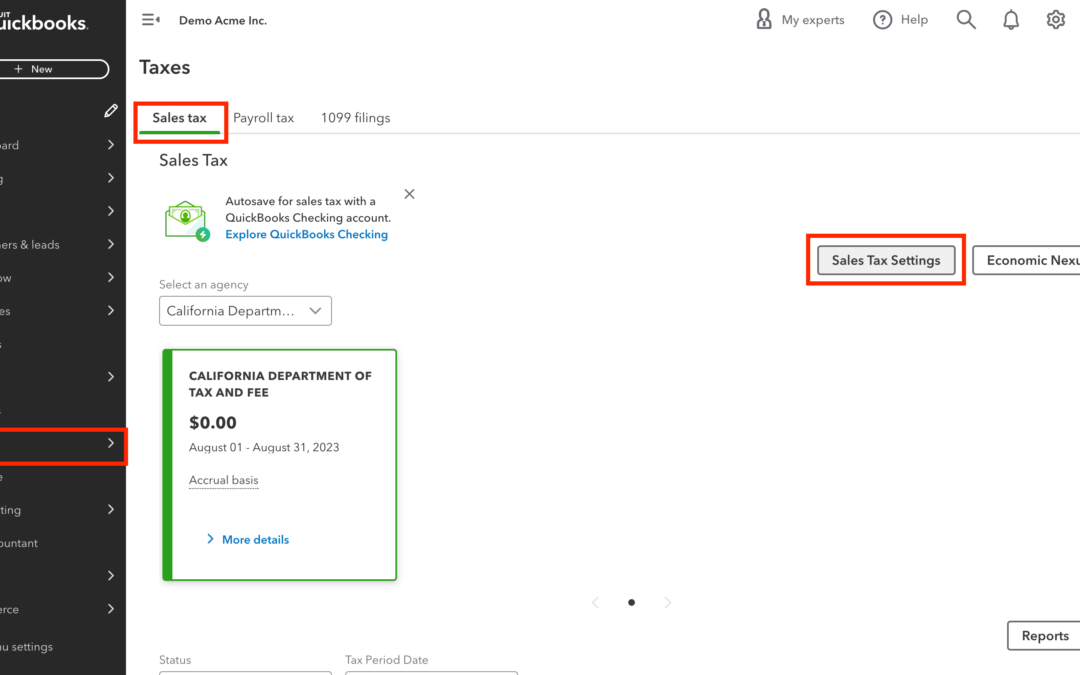Open the settings gear icon
Screen dimensions: 1080x675
(x=1055, y=19)
